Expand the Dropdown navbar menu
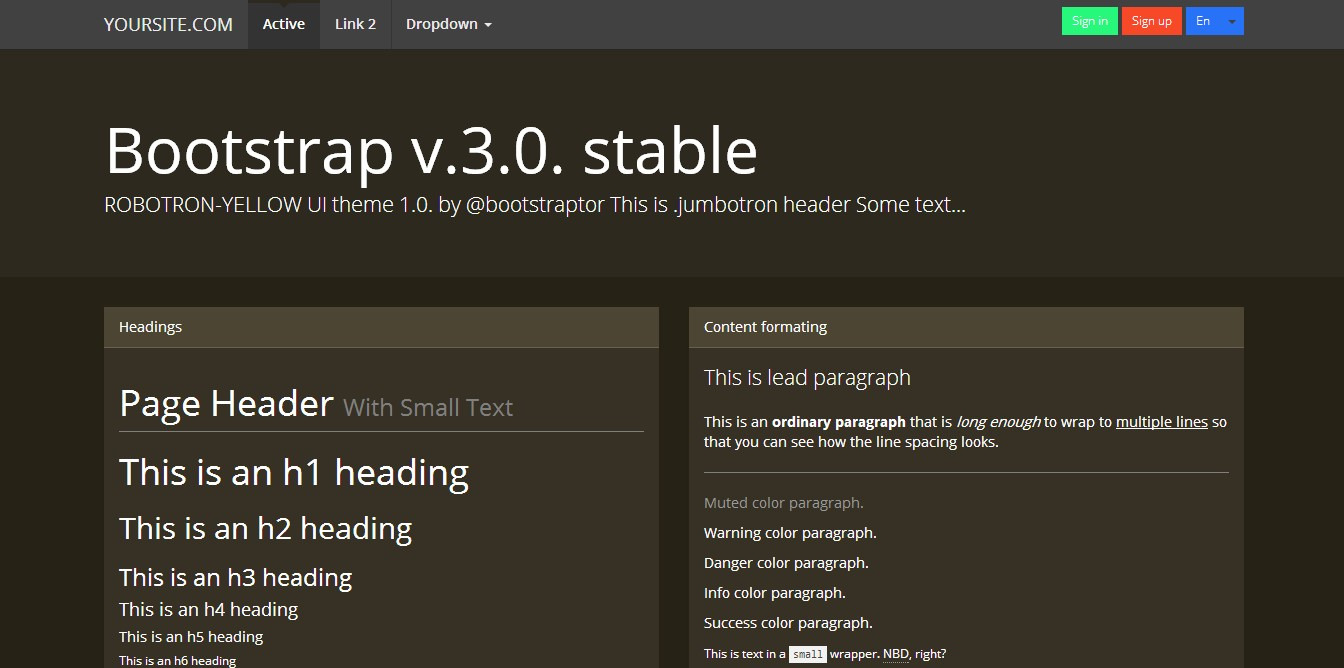 (x=448, y=24)
